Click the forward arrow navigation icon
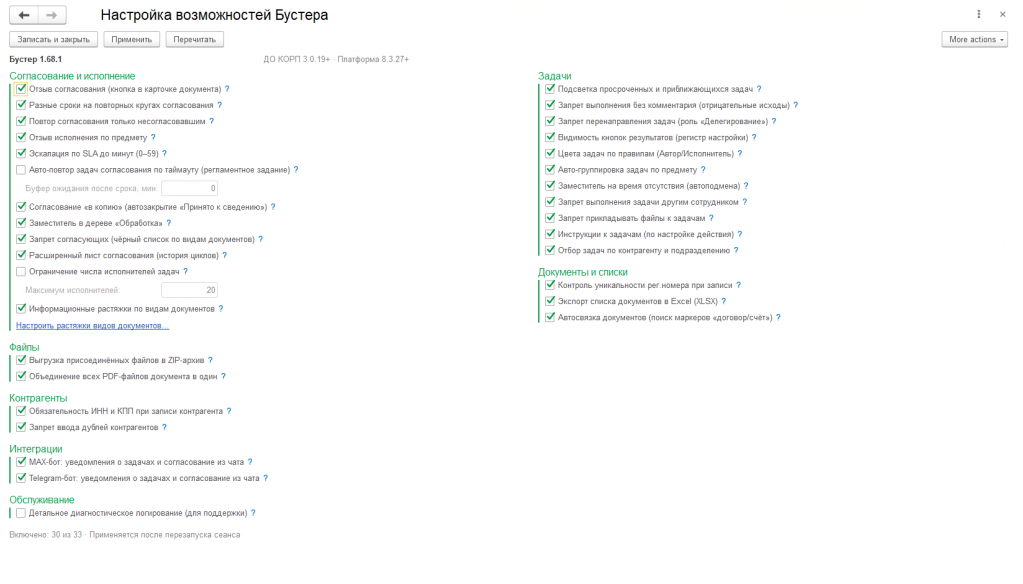Screen dimensions: 1023x584 tap(52, 15)
